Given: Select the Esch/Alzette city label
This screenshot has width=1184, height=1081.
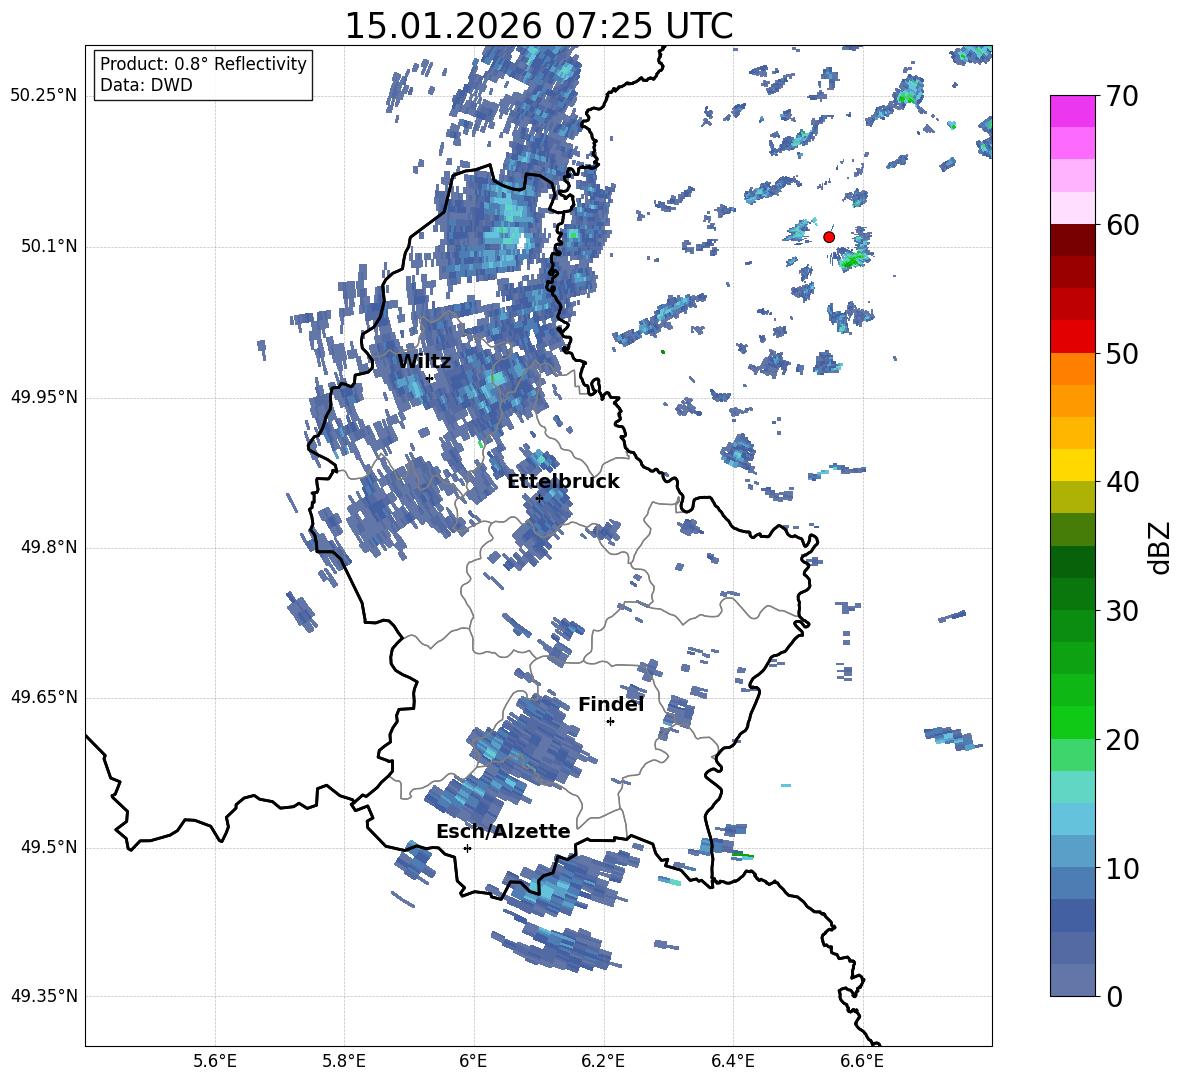Looking at the screenshot, I should (x=503, y=832).
